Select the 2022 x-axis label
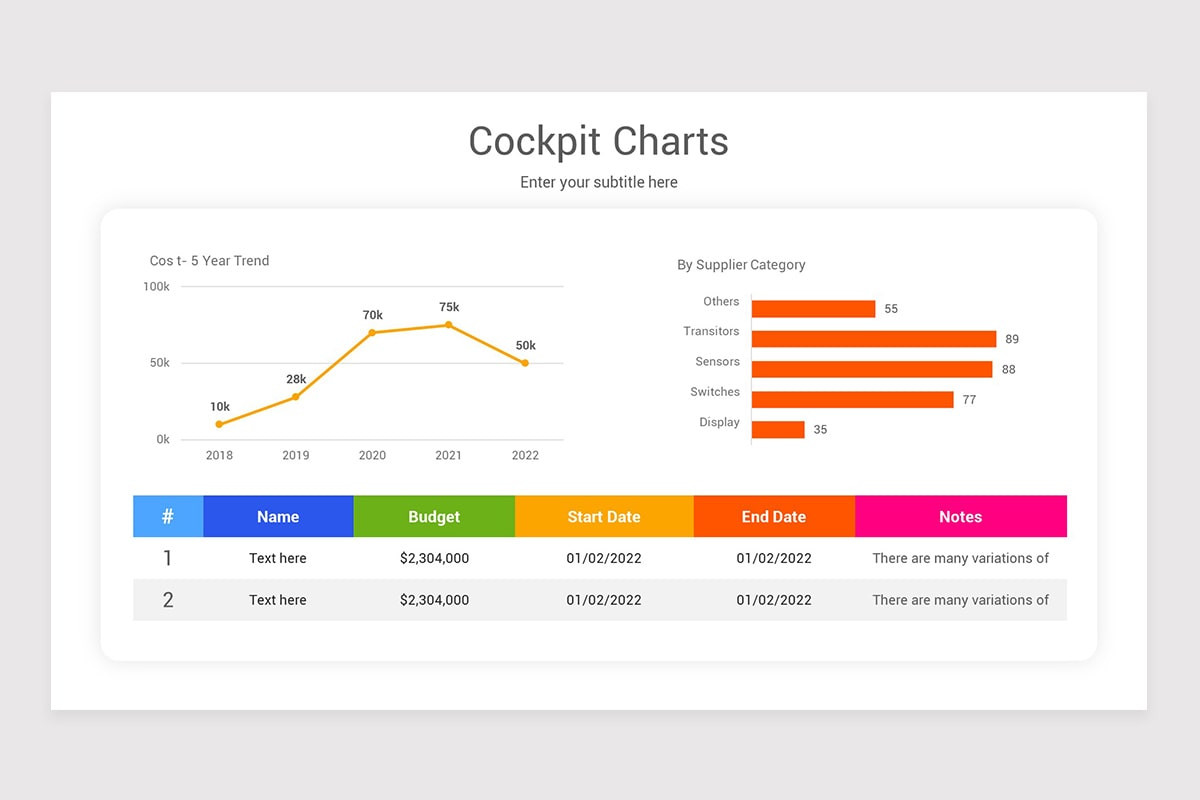 (525, 455)
